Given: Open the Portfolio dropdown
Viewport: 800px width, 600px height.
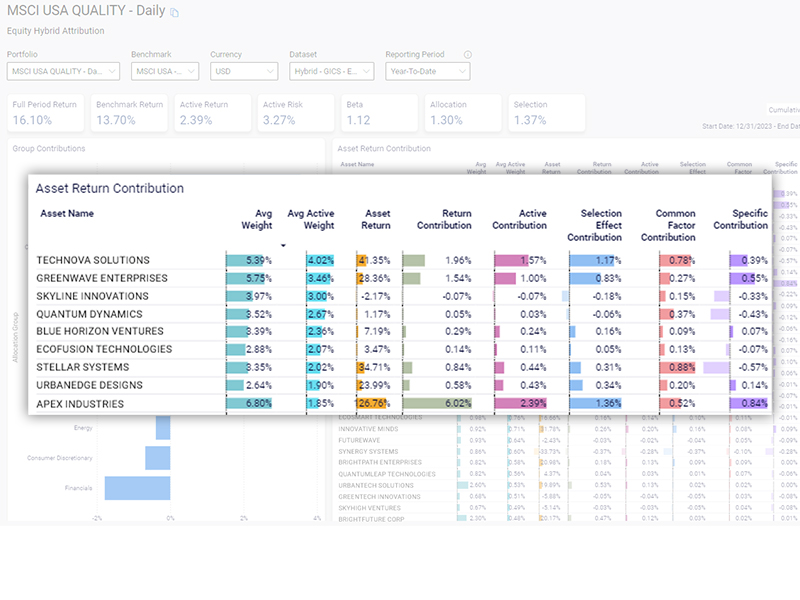Looking at the screenshot, I should coord(63,71).
